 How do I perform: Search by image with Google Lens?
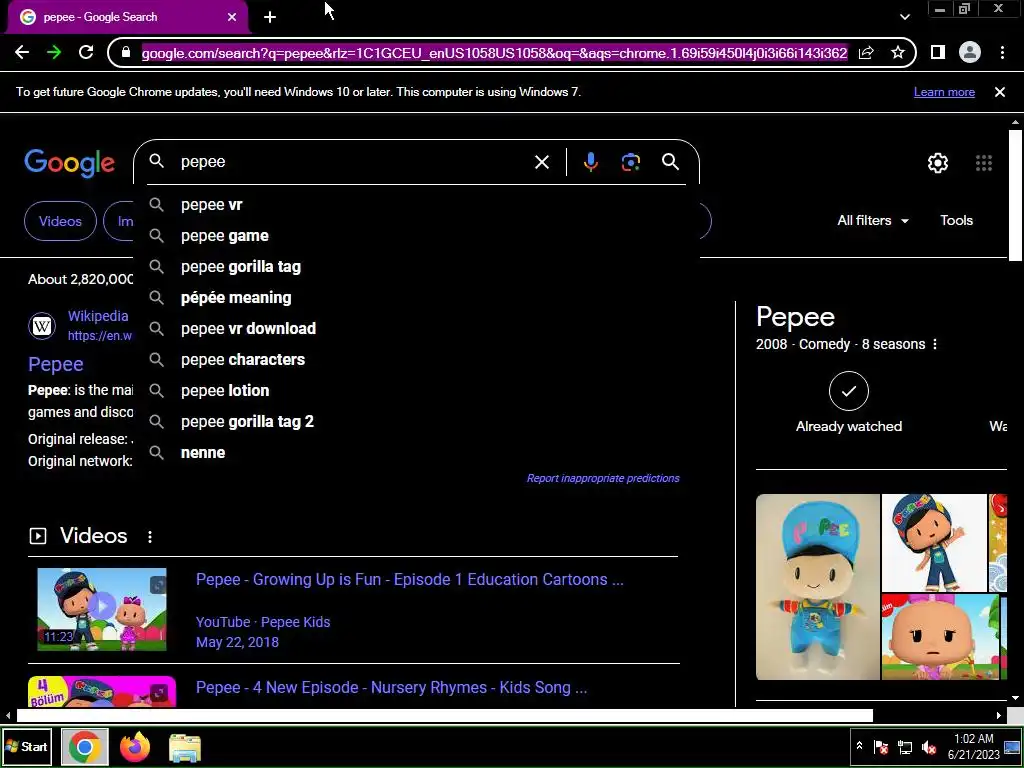[x=631, y=162]
